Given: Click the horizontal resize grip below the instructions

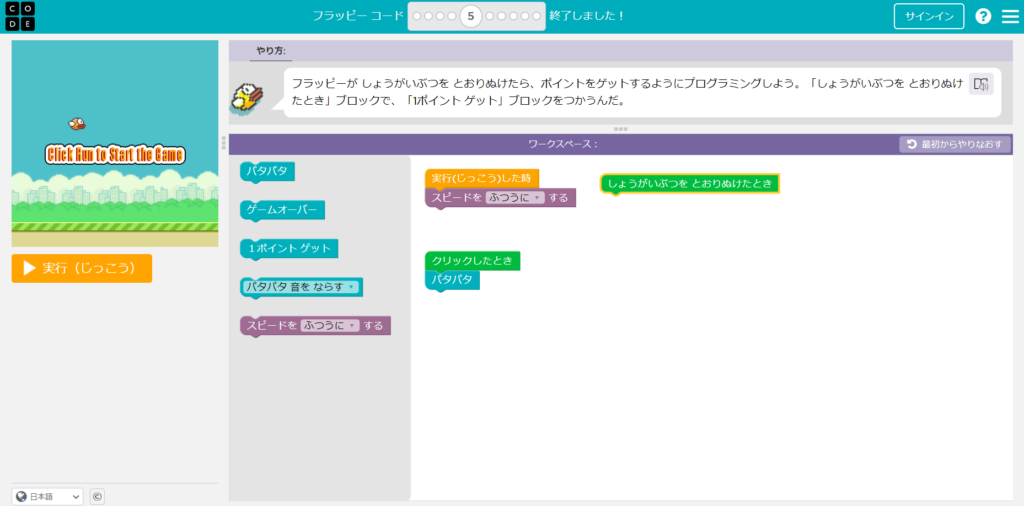Looking at the screenshot, I should click(620, 129).
